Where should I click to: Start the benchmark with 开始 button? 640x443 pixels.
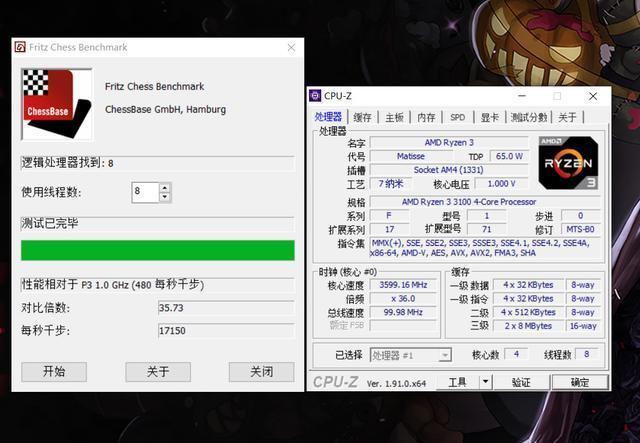54,372
